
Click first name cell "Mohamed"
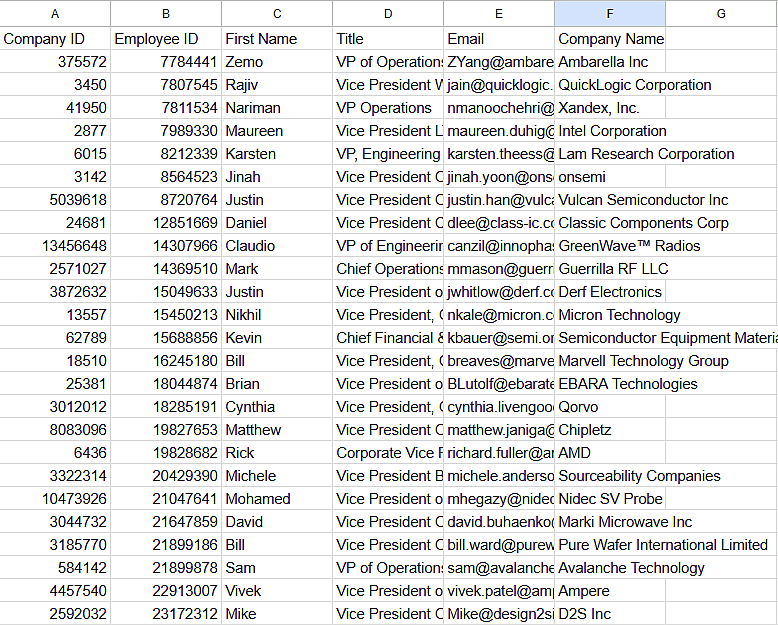tap(277, 499)
